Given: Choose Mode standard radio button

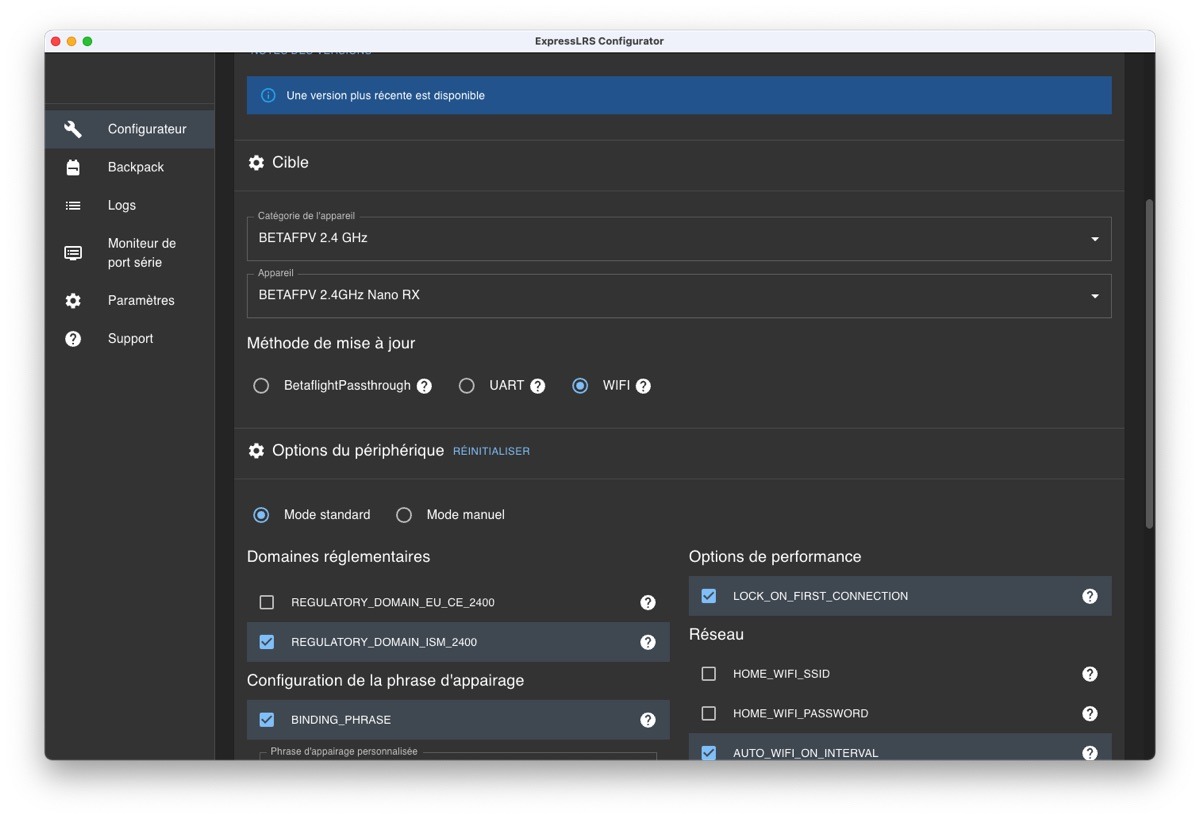Looking at the screenshot, I should [261, 515].
